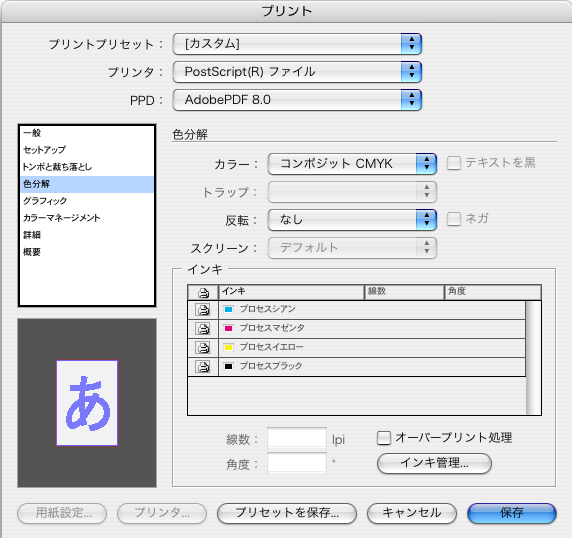Click printer icon in ink table header

point(203,293)
